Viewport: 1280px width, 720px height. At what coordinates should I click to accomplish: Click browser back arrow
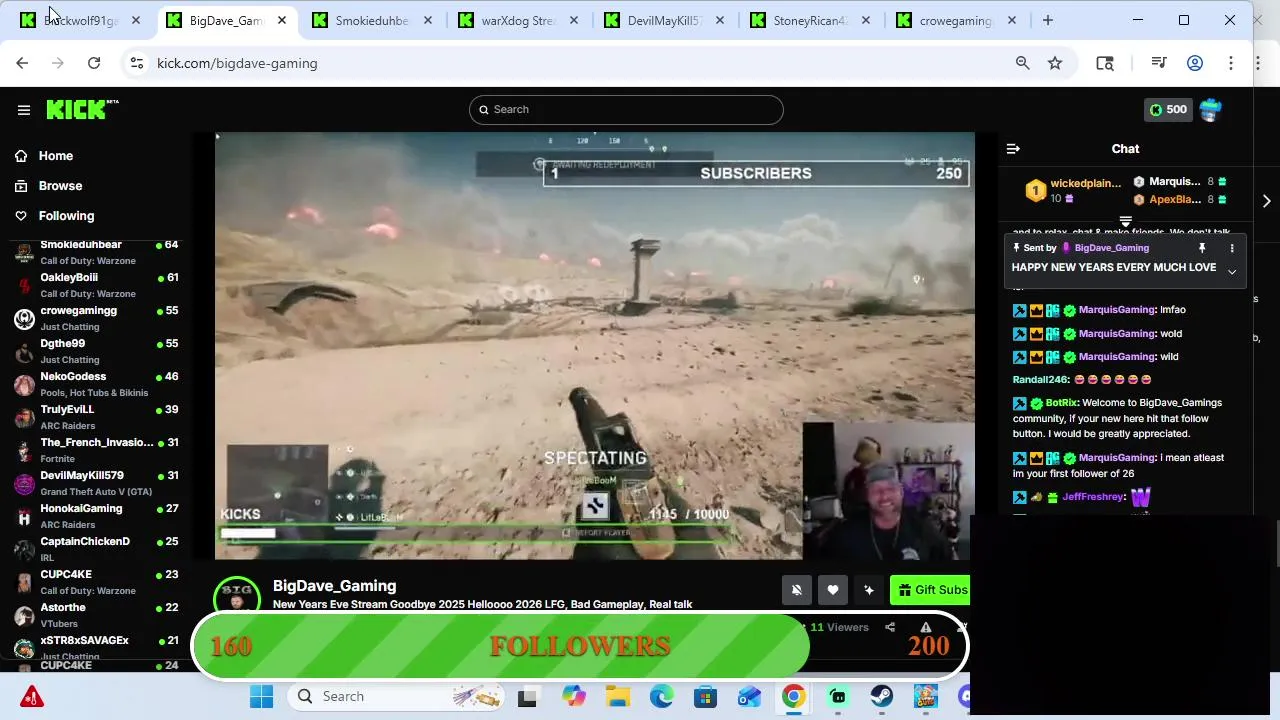pos(22,63)
